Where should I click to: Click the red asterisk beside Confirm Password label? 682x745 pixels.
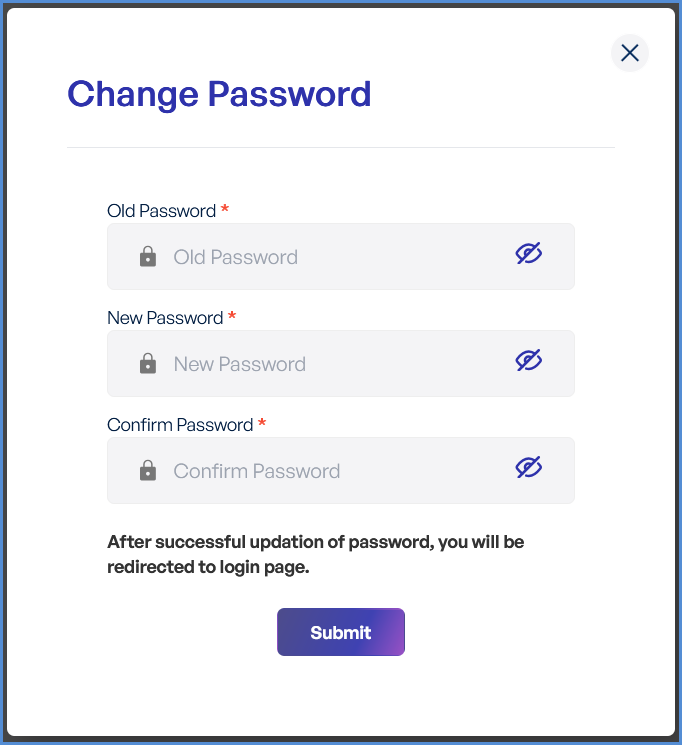262,424
